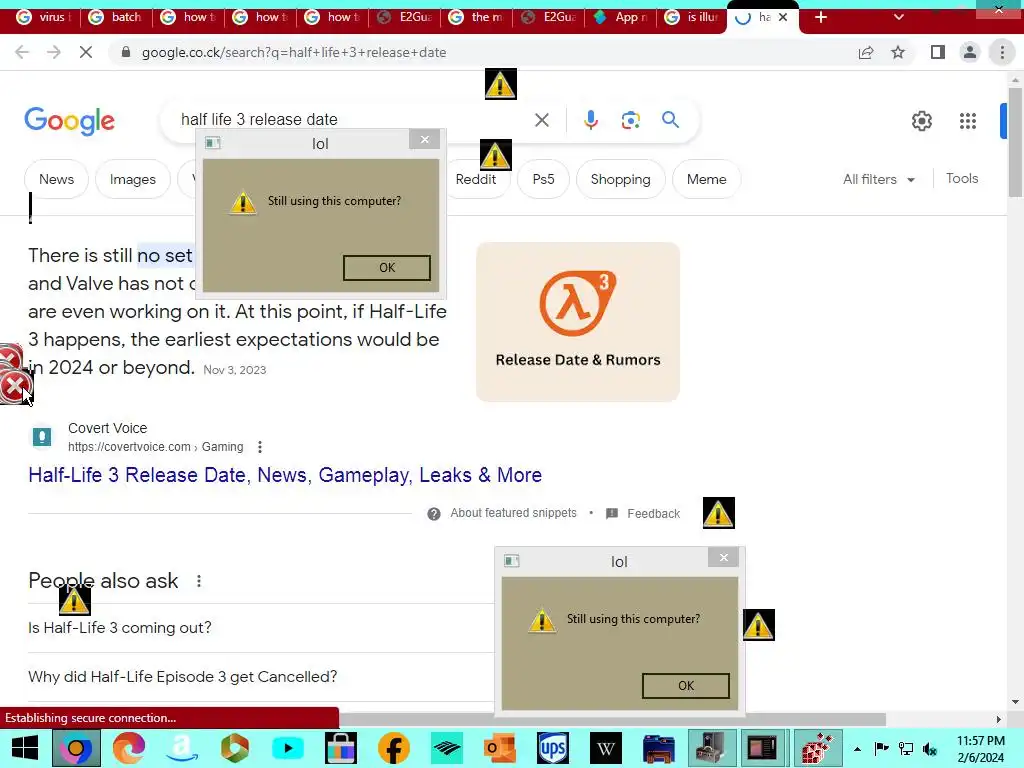Viewport: 1024px width, 768px height.
Task: Share this page from address bar
Action: (866, 52)
